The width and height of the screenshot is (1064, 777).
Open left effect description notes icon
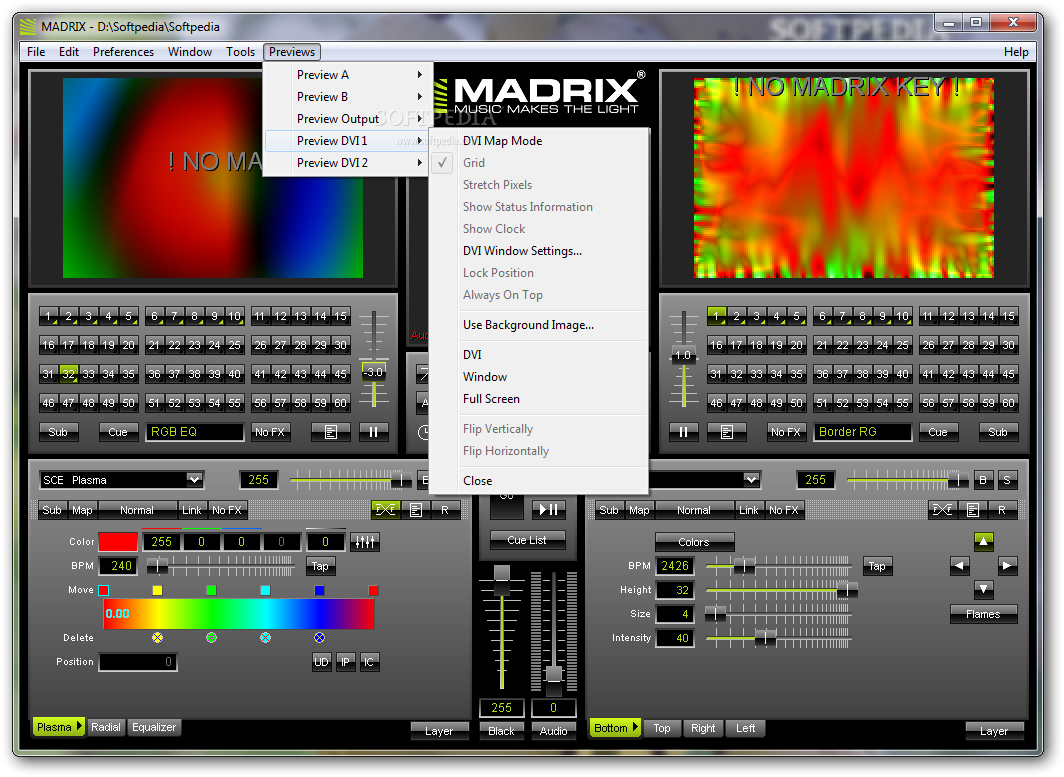click(x=416, y=510)
